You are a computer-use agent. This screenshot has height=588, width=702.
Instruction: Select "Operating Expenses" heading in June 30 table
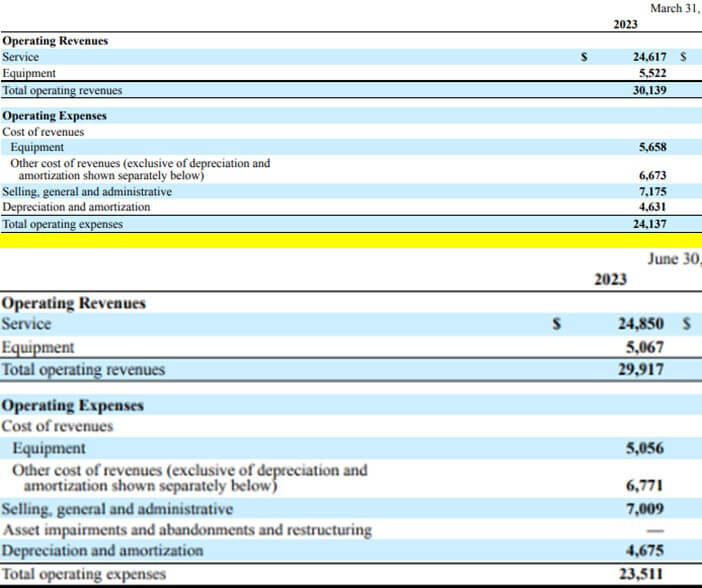pyautogui.click(x=73, y=405)
